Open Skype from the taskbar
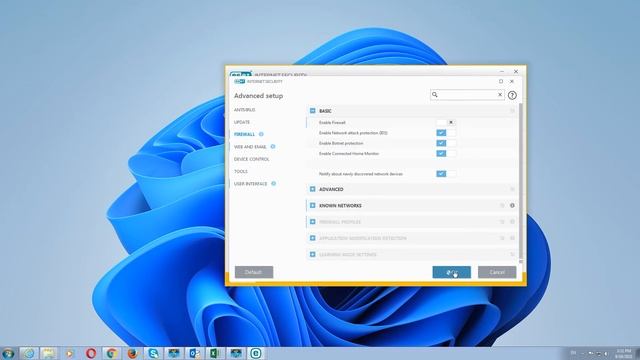 pyautogui.click(x=153, y=353)
